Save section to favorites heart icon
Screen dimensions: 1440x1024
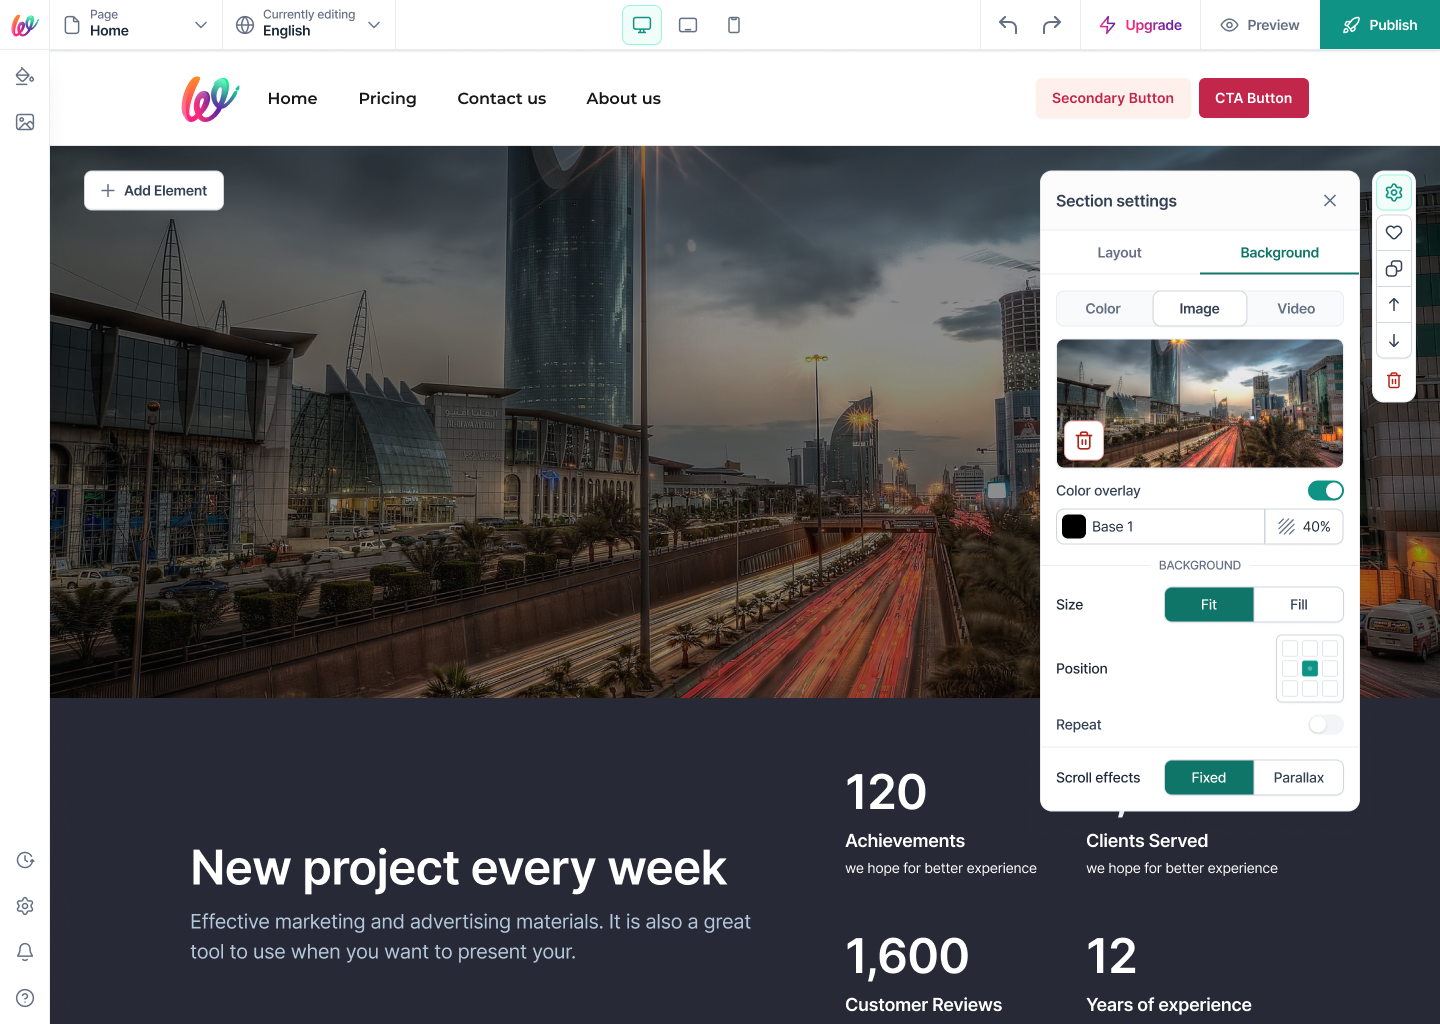click(1394, 232)
